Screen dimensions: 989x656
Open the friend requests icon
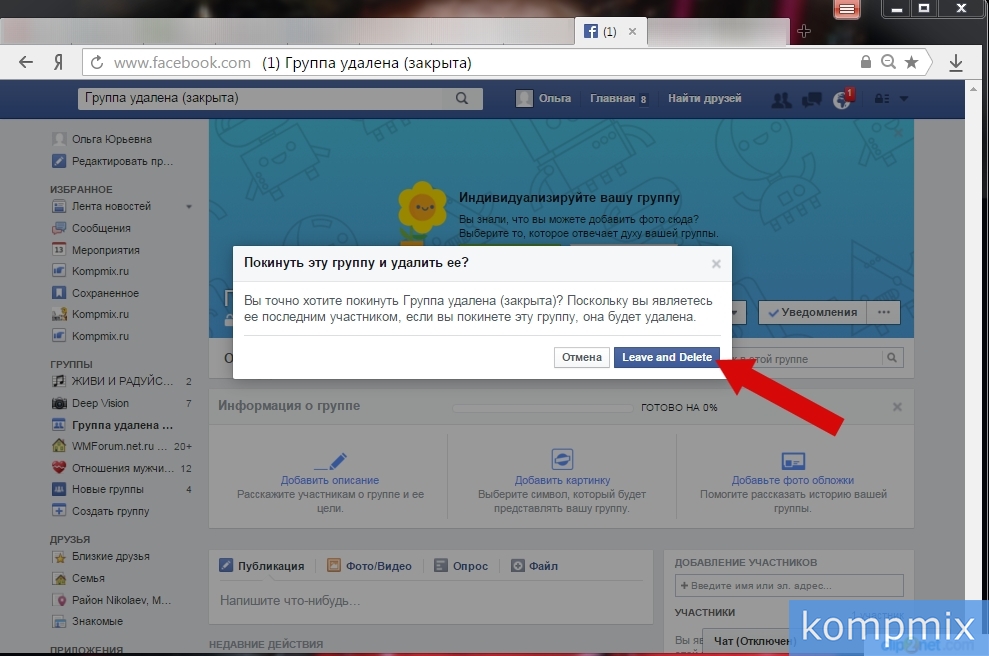782,99
